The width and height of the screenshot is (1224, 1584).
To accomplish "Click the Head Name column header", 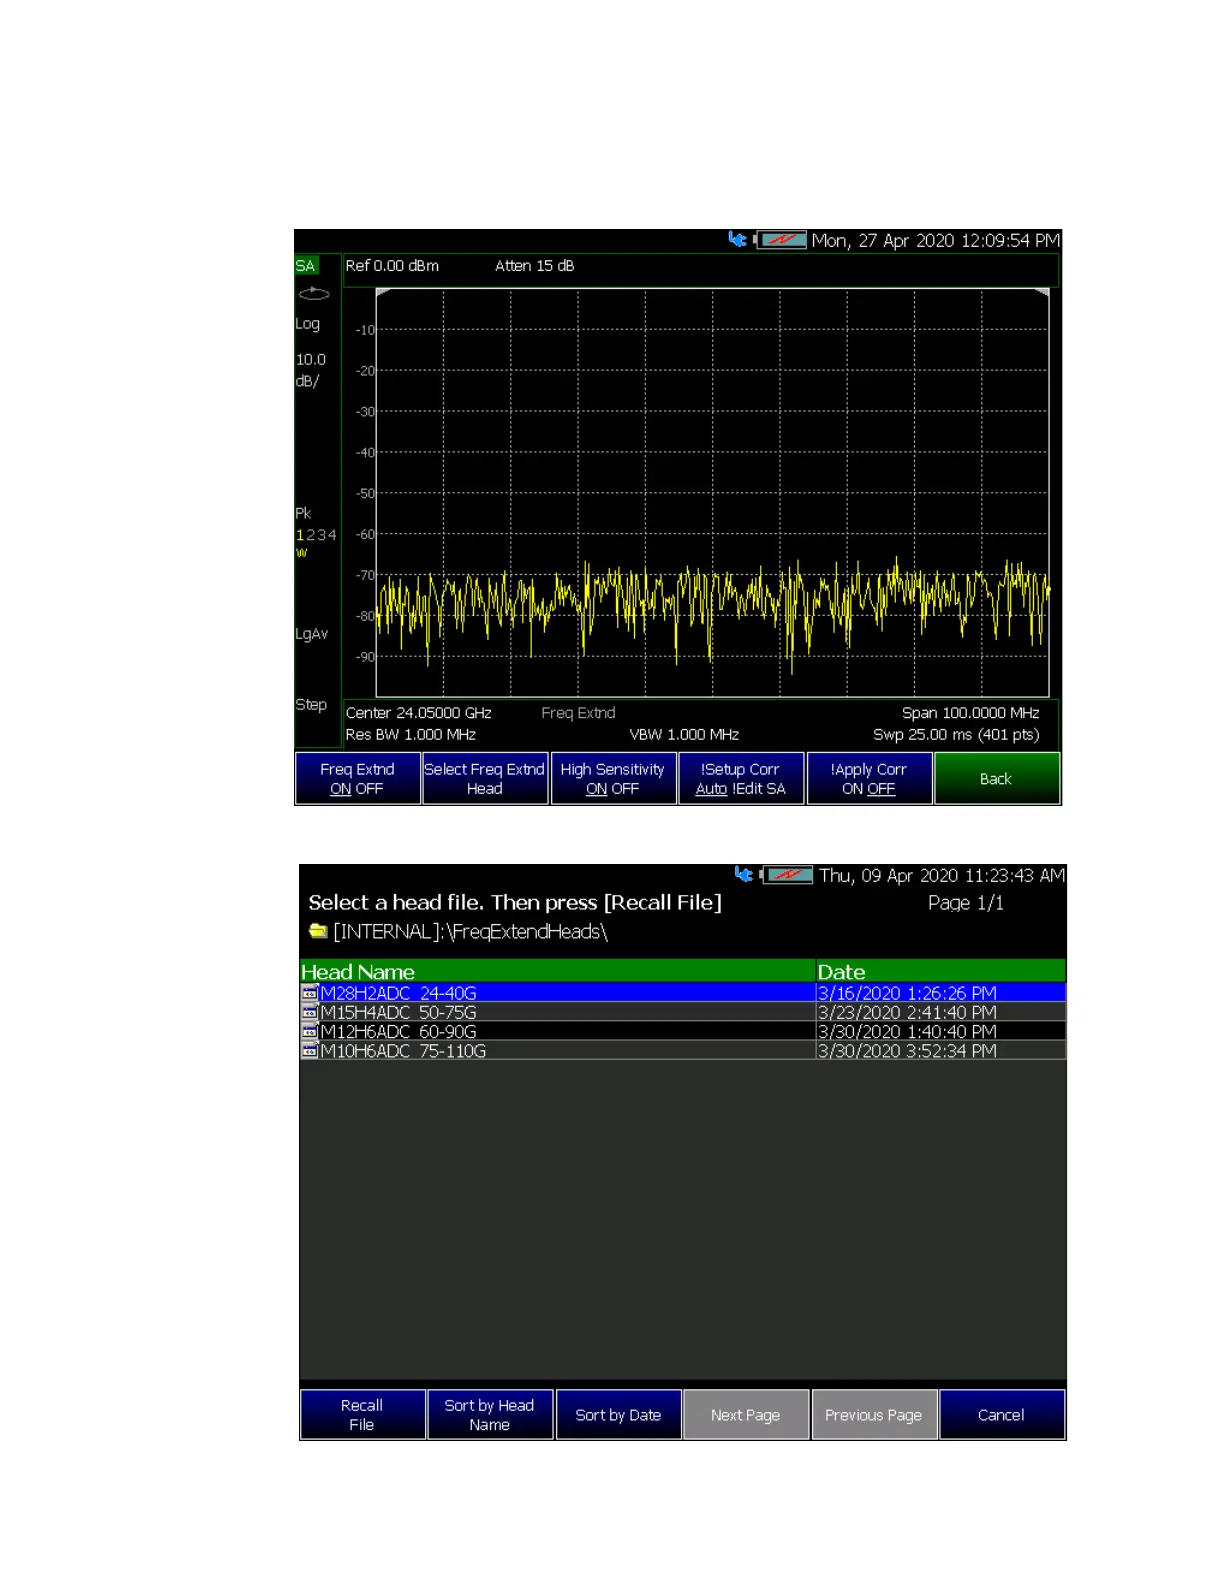I will point(558,971).
